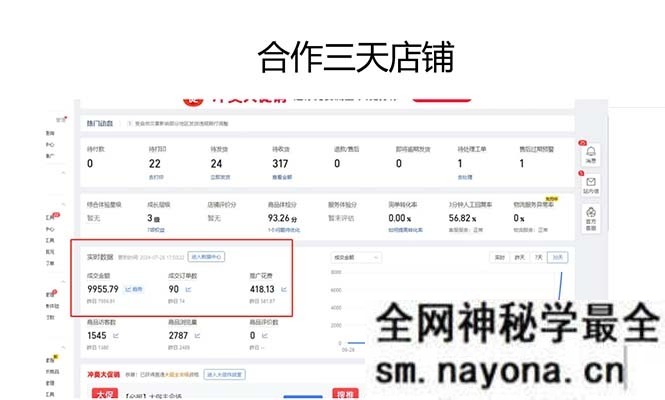Select the 30天 chart range tab
The image size is (665, 400).
tap(558, 257)
